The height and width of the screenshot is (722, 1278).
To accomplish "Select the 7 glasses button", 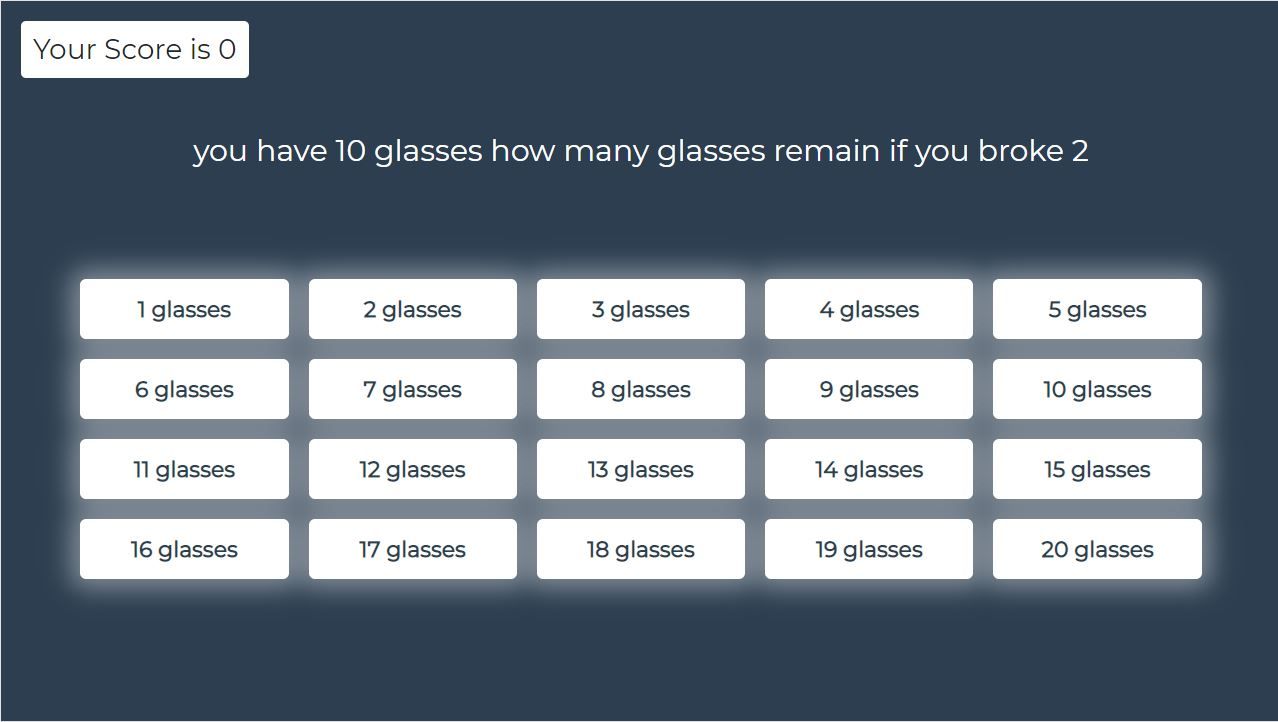I will pyautogui.click(x=413, y=389).
